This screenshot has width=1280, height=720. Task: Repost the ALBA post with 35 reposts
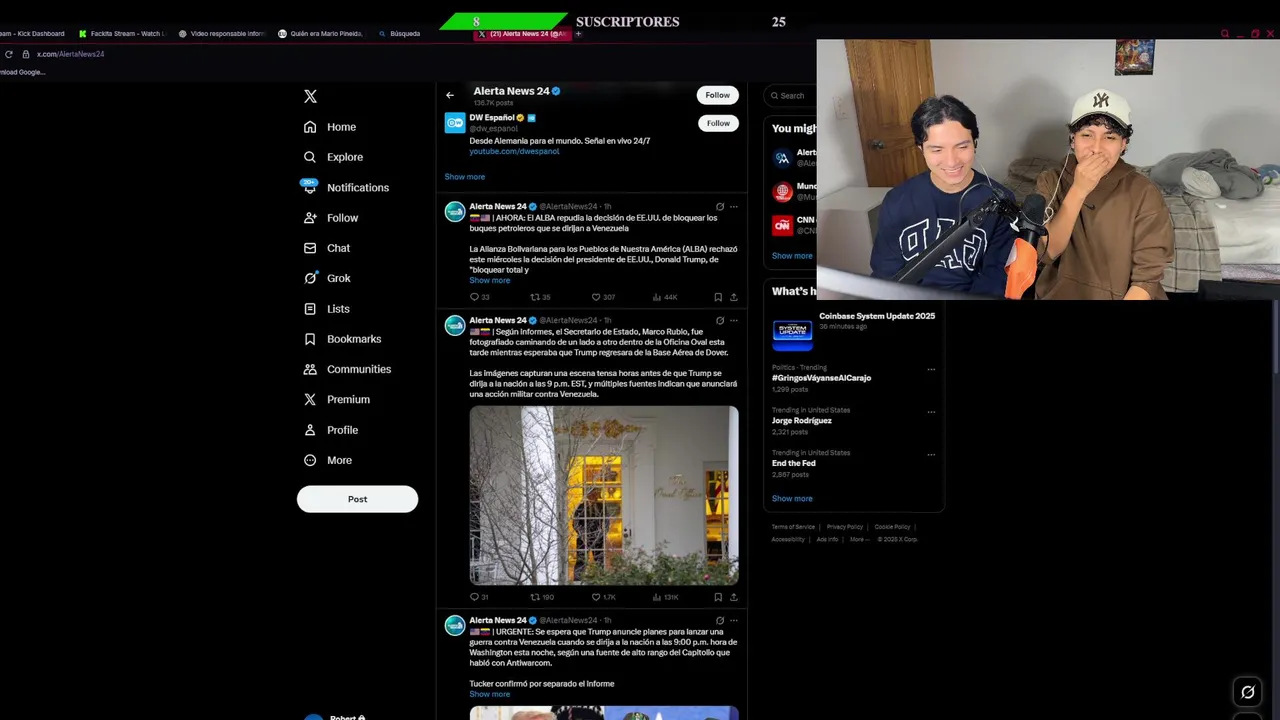pyautogui.click(x=540, y=297)
